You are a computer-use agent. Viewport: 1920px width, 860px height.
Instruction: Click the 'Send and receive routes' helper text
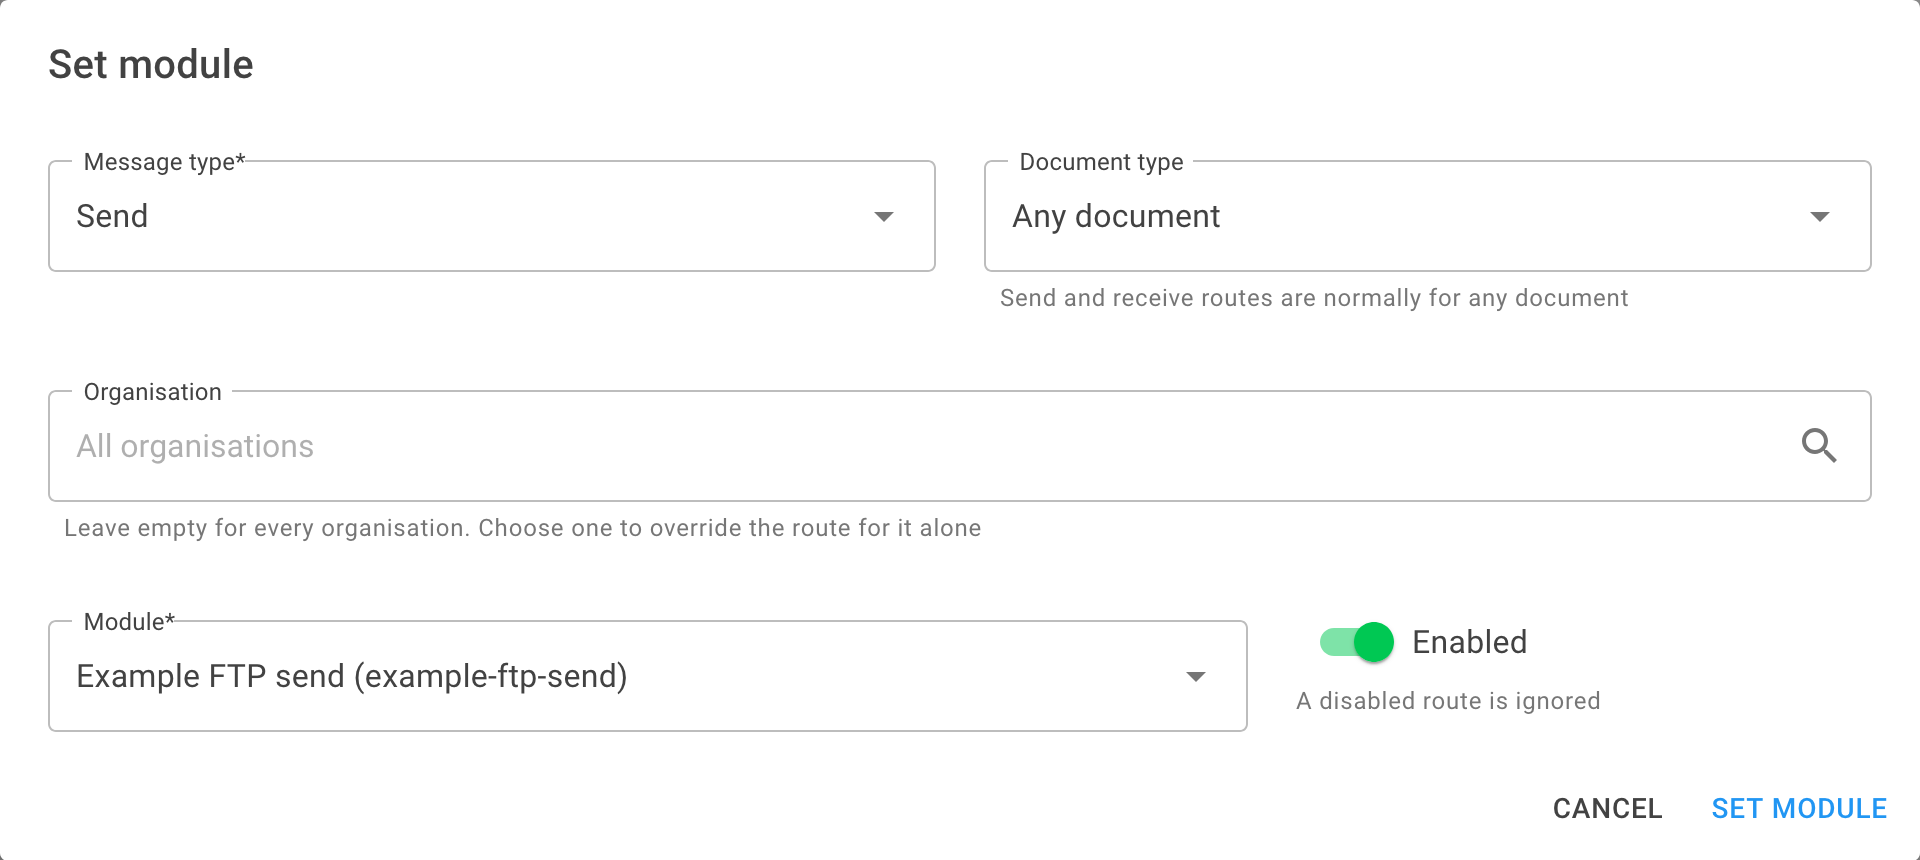pos(1314,298)
